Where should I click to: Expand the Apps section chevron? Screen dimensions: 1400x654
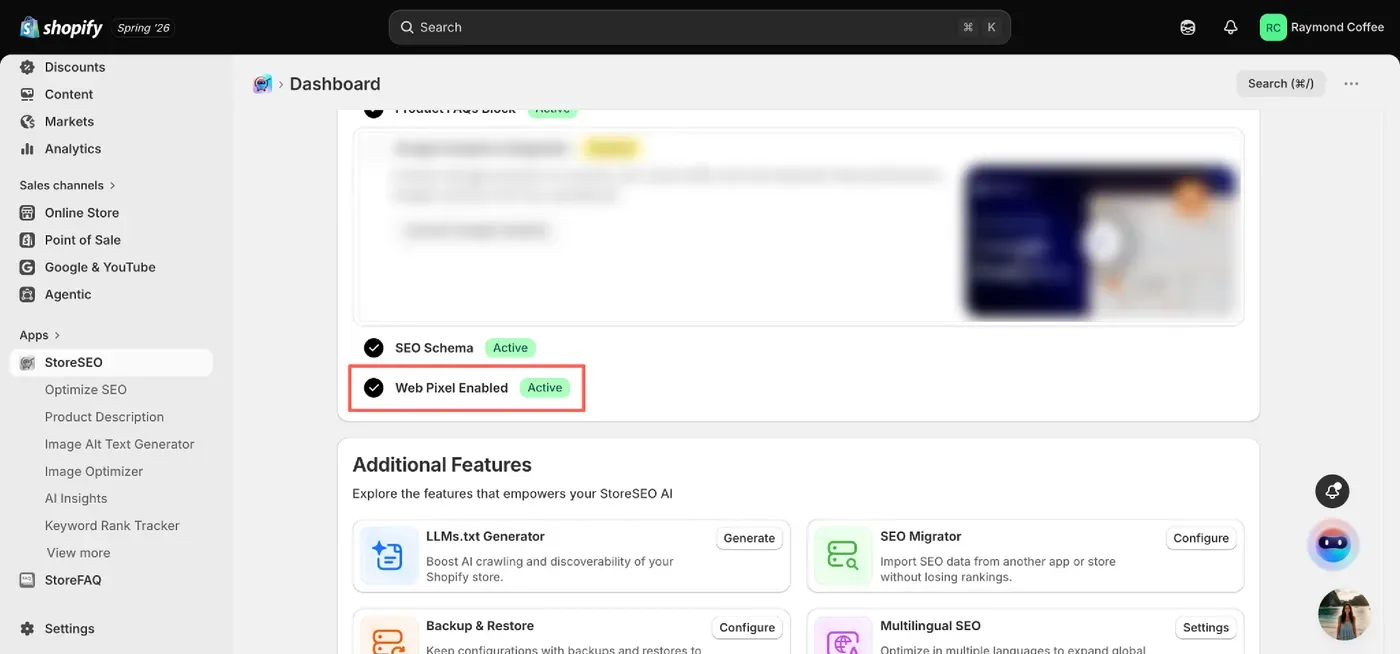tap(57, 335)
